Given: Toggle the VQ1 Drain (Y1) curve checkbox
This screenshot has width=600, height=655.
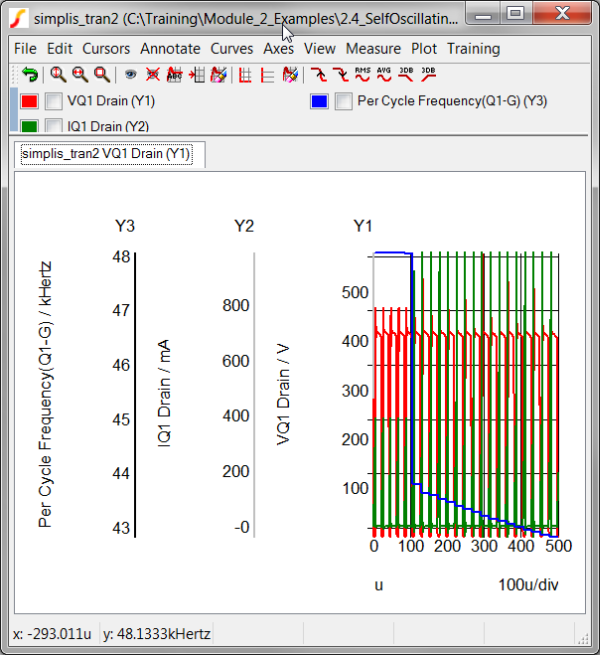Looking at the screenshot, I should 53,101.
